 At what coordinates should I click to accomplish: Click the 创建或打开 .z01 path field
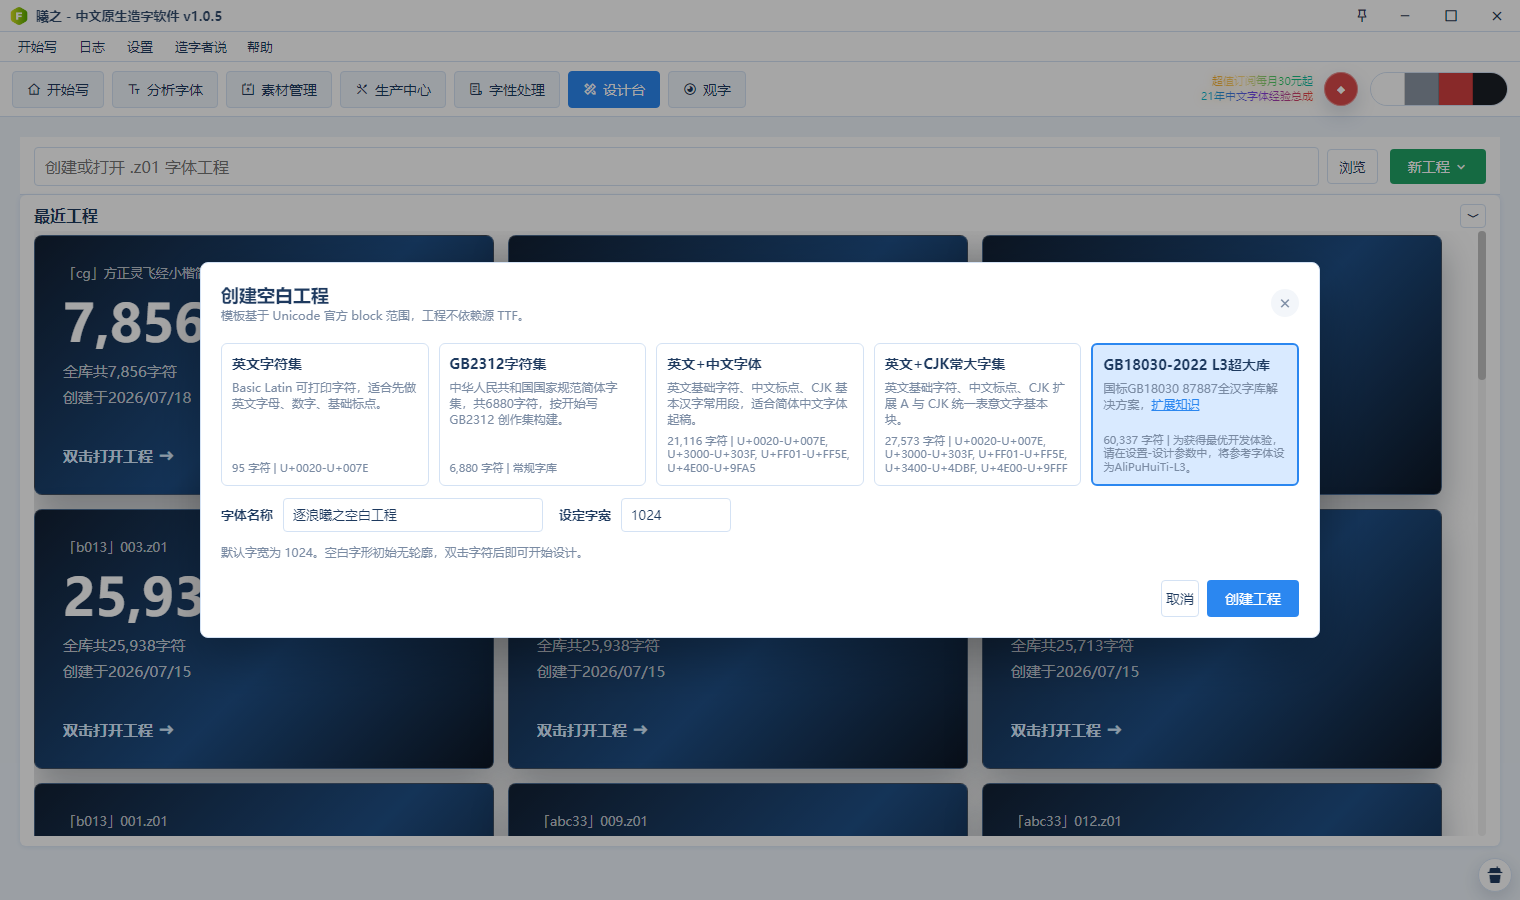pyautogui.click(x=676, y=167)
